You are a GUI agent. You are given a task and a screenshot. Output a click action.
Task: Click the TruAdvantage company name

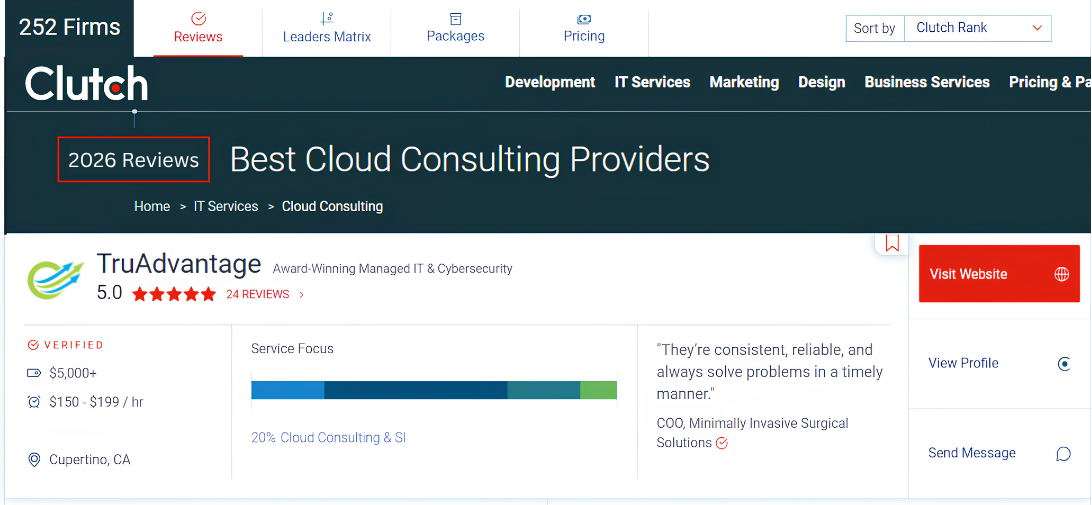(x=178, y=264)
